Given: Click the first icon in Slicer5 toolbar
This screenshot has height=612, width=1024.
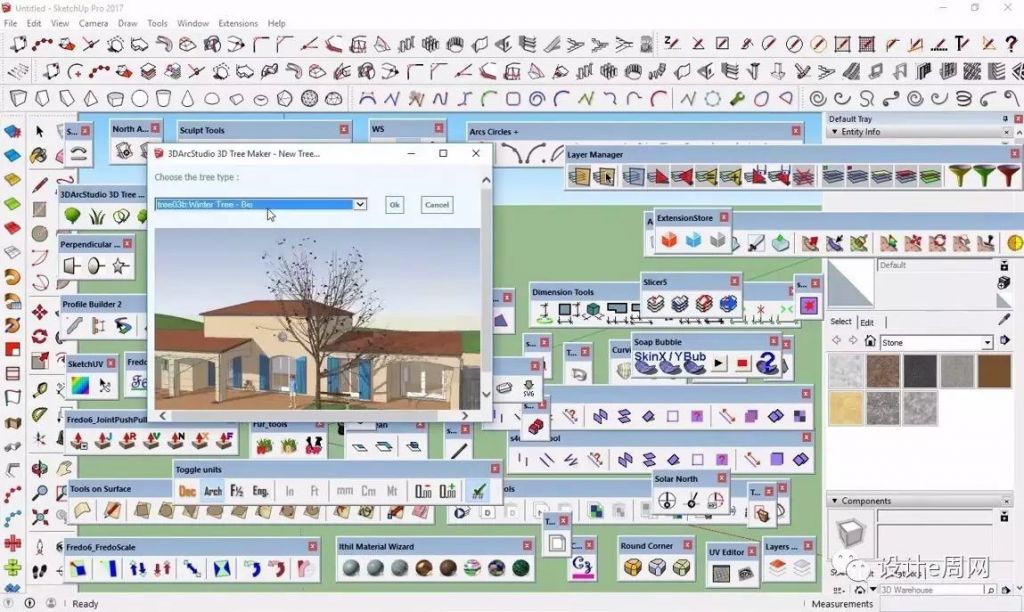Looking at the screenshot, I should click(x=655, y=304).
